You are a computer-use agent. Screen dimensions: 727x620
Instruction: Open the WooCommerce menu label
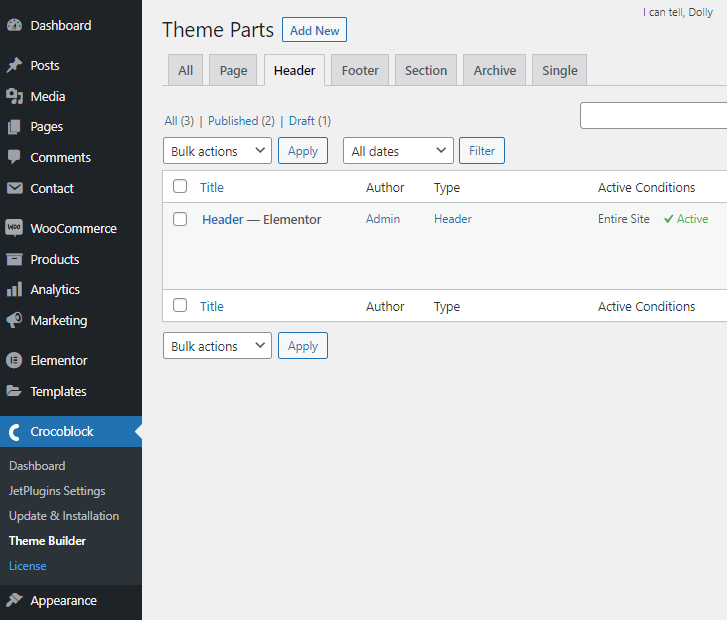point(73,229)
